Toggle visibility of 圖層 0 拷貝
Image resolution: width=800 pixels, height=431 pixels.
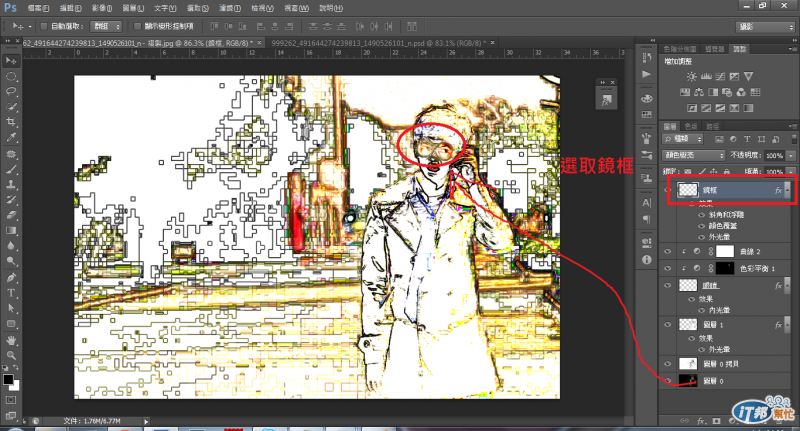coord(667,364)
